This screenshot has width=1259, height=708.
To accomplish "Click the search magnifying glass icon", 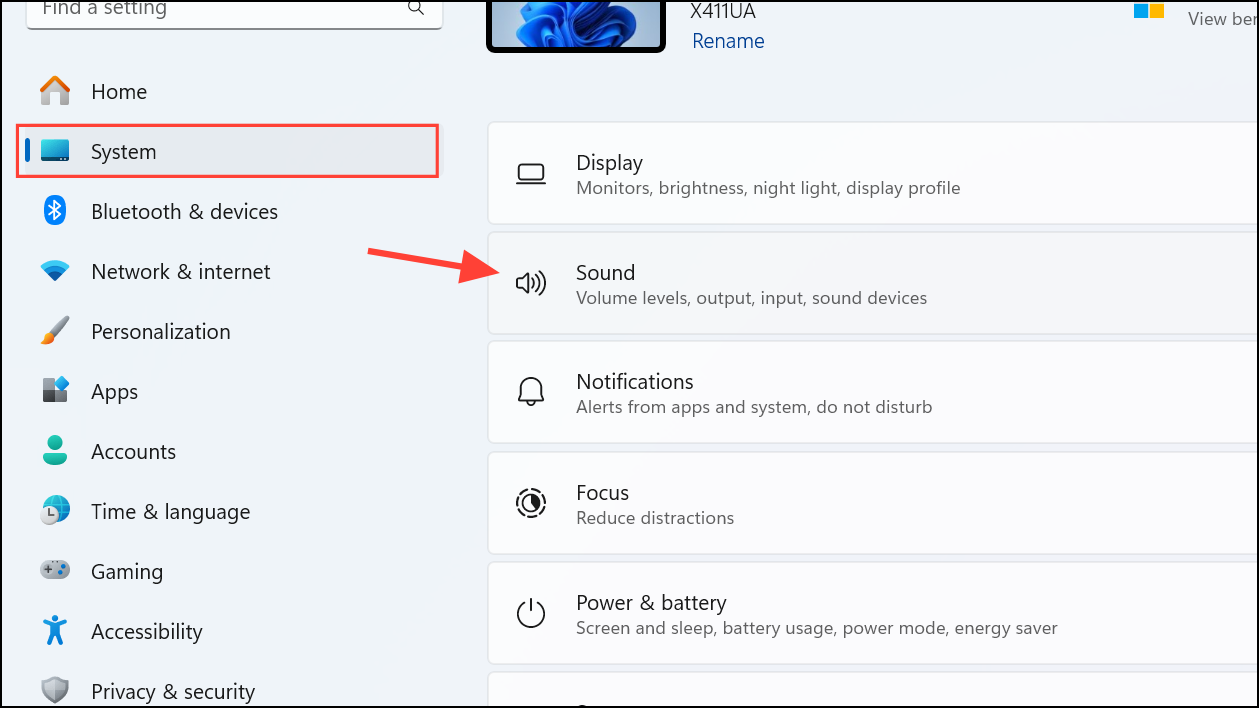I will point(415,8).
